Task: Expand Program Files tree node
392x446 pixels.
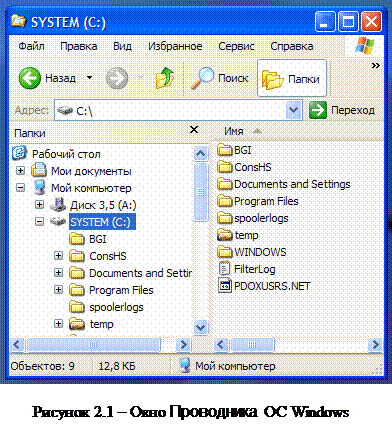Action: point(58,290)
